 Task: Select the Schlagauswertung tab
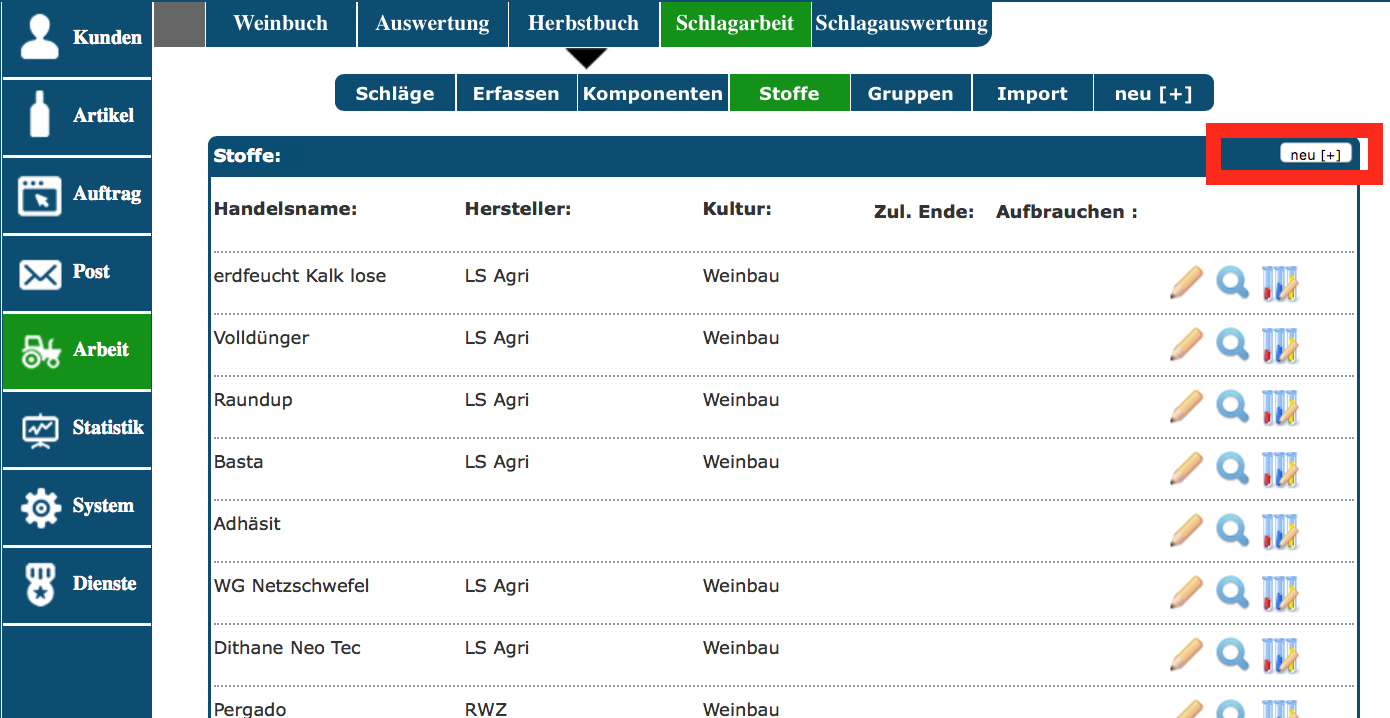point(901,24)
